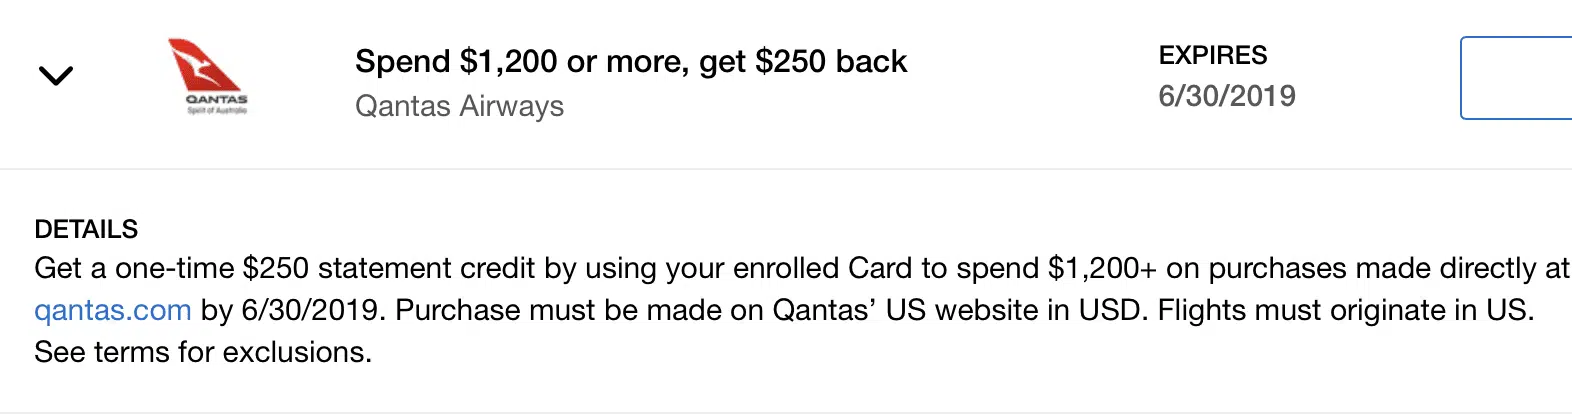Click the "Flights must originate in US." sentence
This screenshot has width=1572, height=414.
[1345, 310]
